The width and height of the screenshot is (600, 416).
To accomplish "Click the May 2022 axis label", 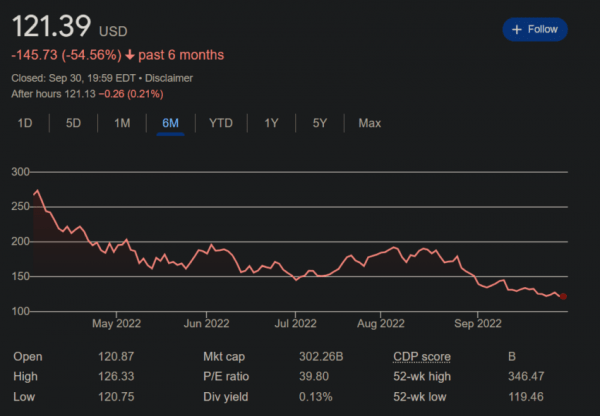I will pyautogui.click(x=116, y=323).
